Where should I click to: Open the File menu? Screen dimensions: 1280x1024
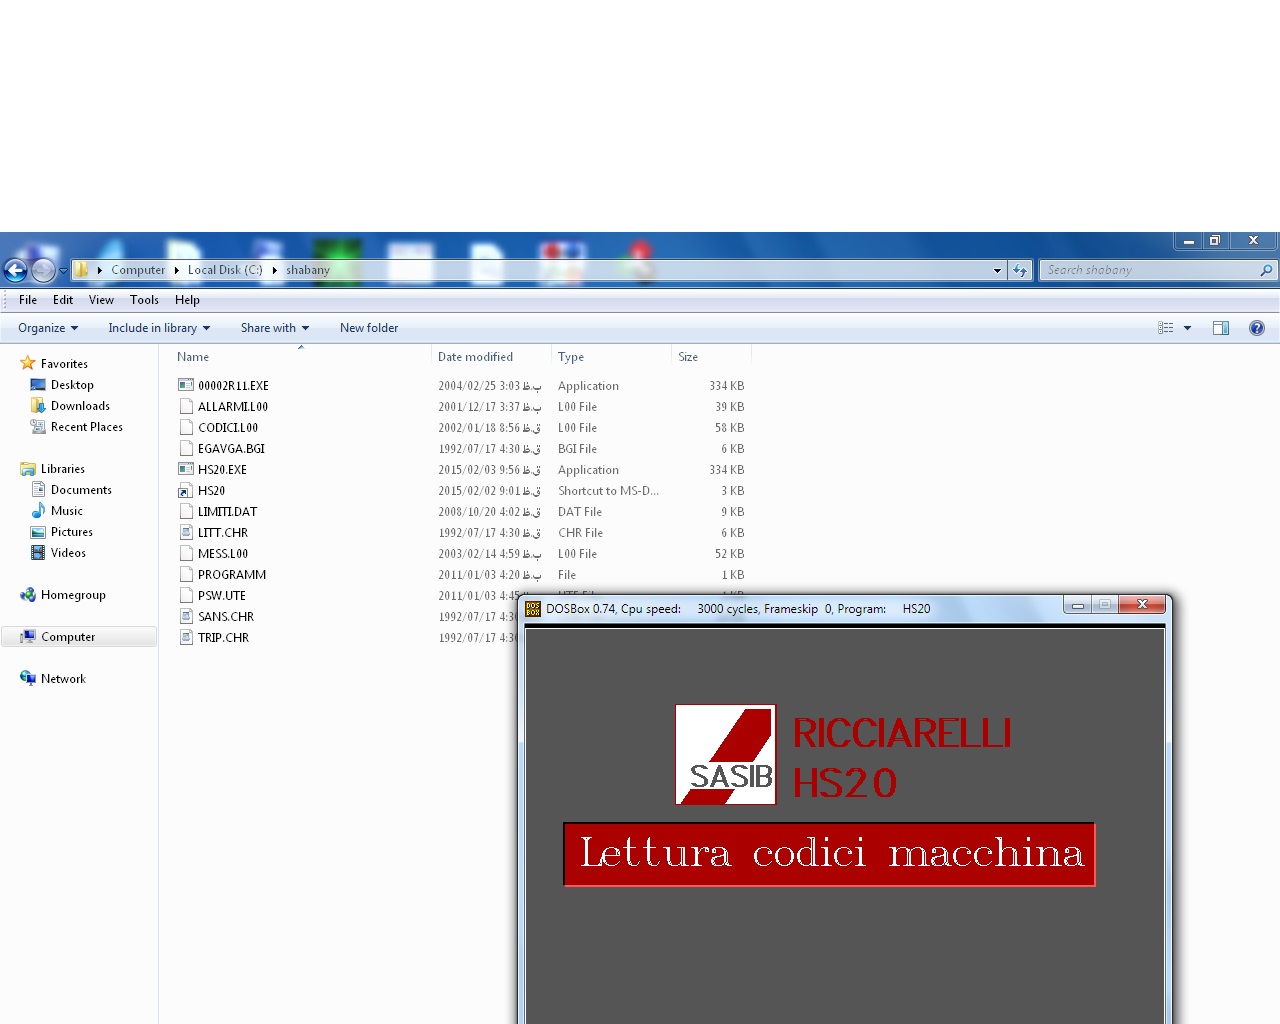click(28, 300)
